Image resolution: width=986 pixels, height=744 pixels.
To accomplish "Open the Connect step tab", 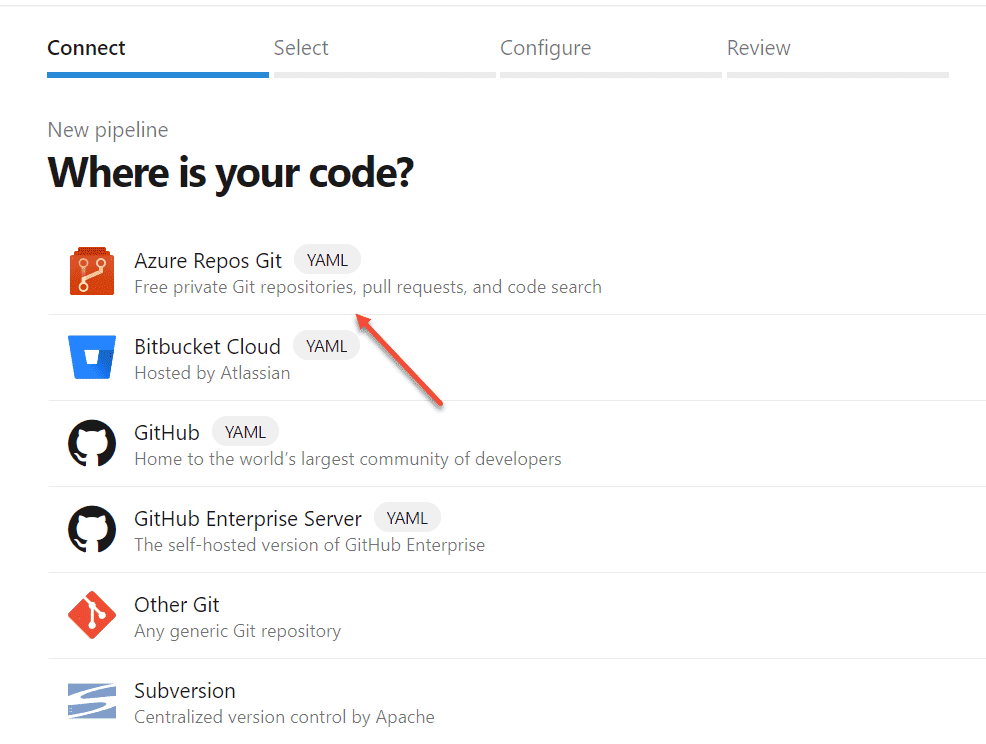I will click(158, 55).
